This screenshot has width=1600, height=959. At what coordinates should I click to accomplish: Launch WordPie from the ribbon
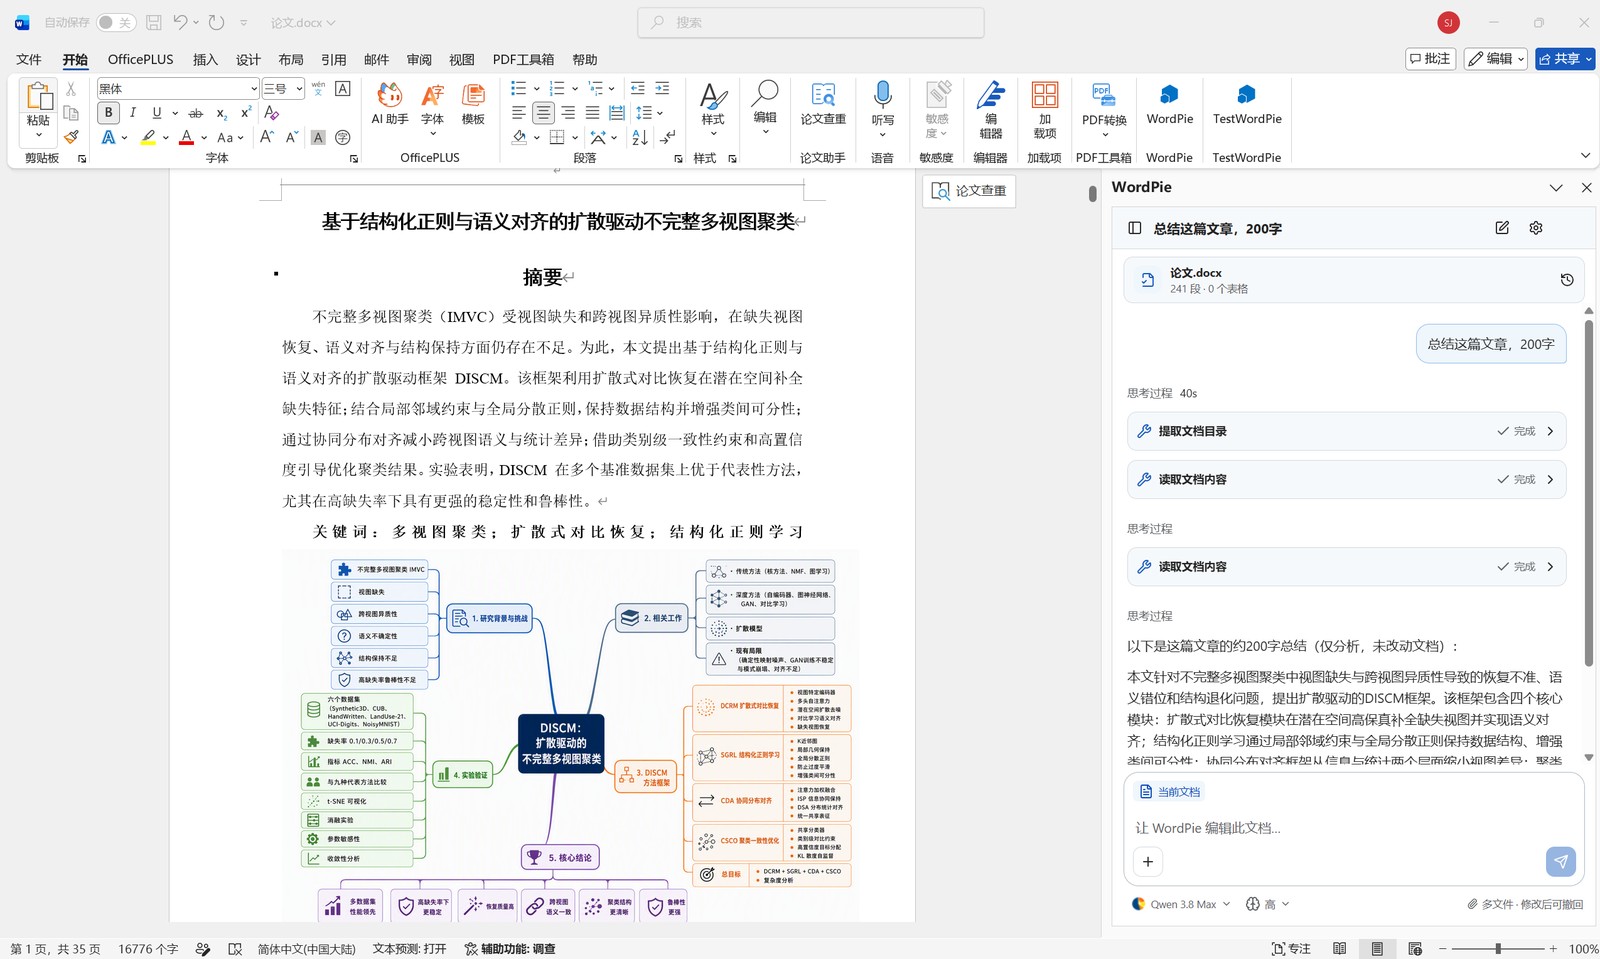[1169, 104]
